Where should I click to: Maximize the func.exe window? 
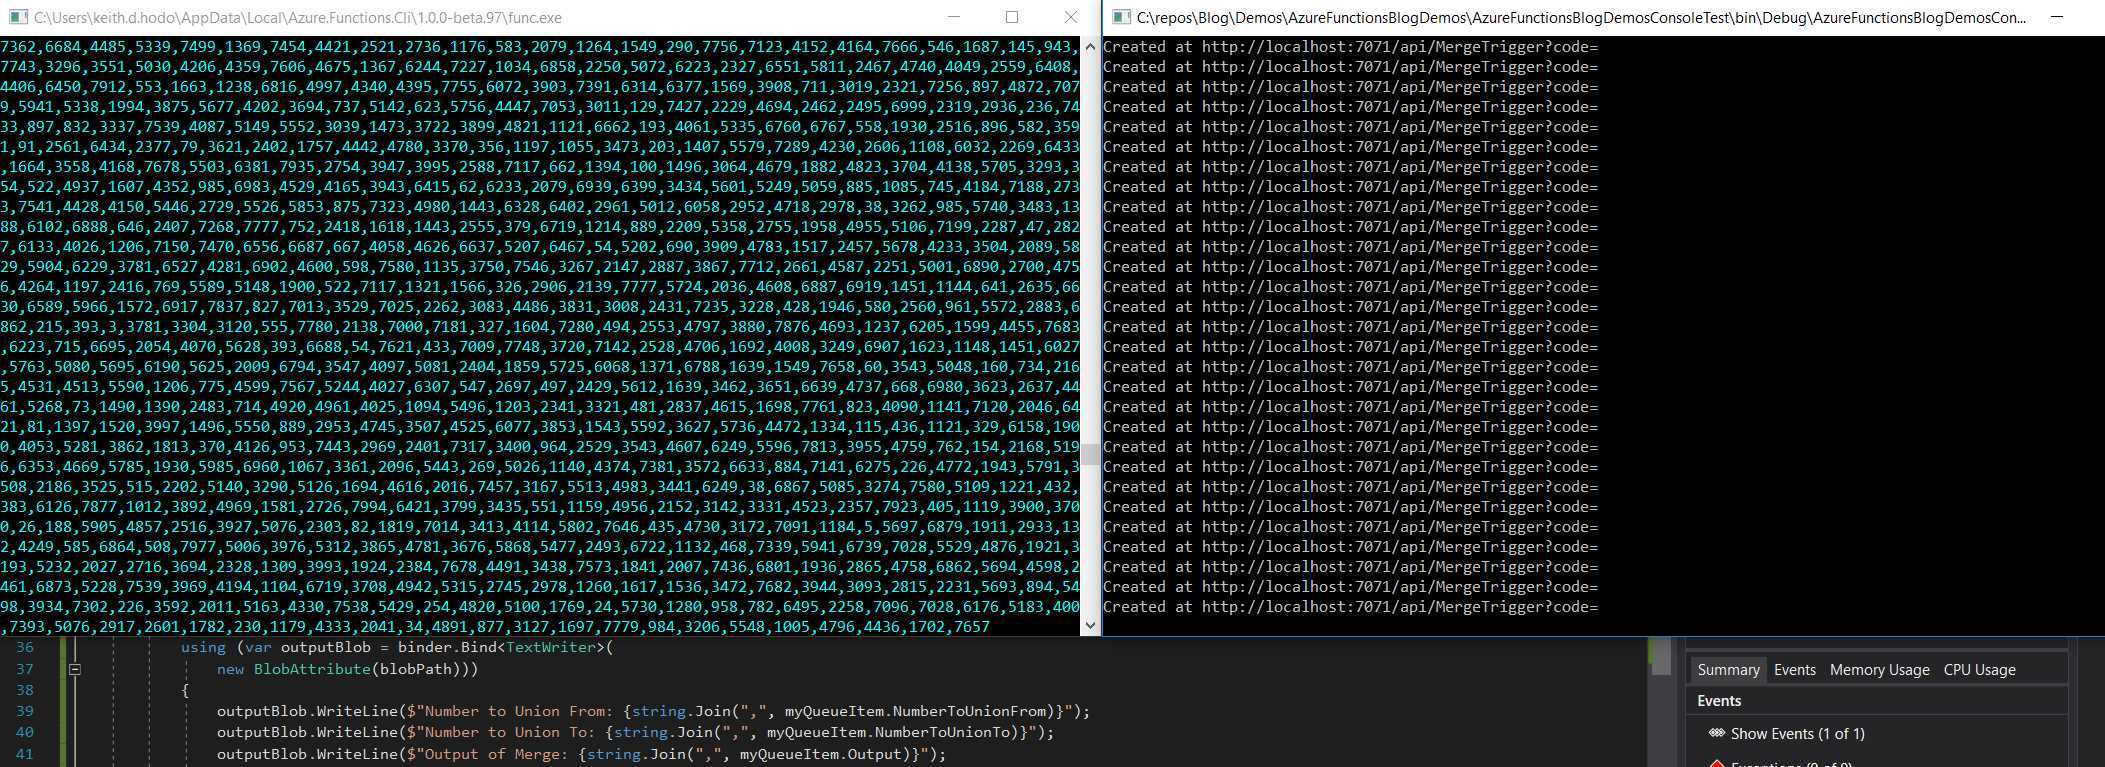click(1012, 17)
